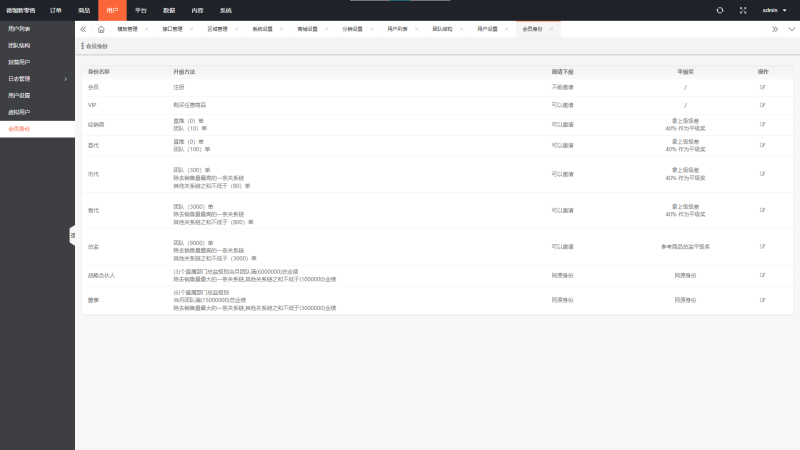This screenshot has width=800, height=450.
Task: Switch to the 区域管理 tab
Action: pos(217,29)
